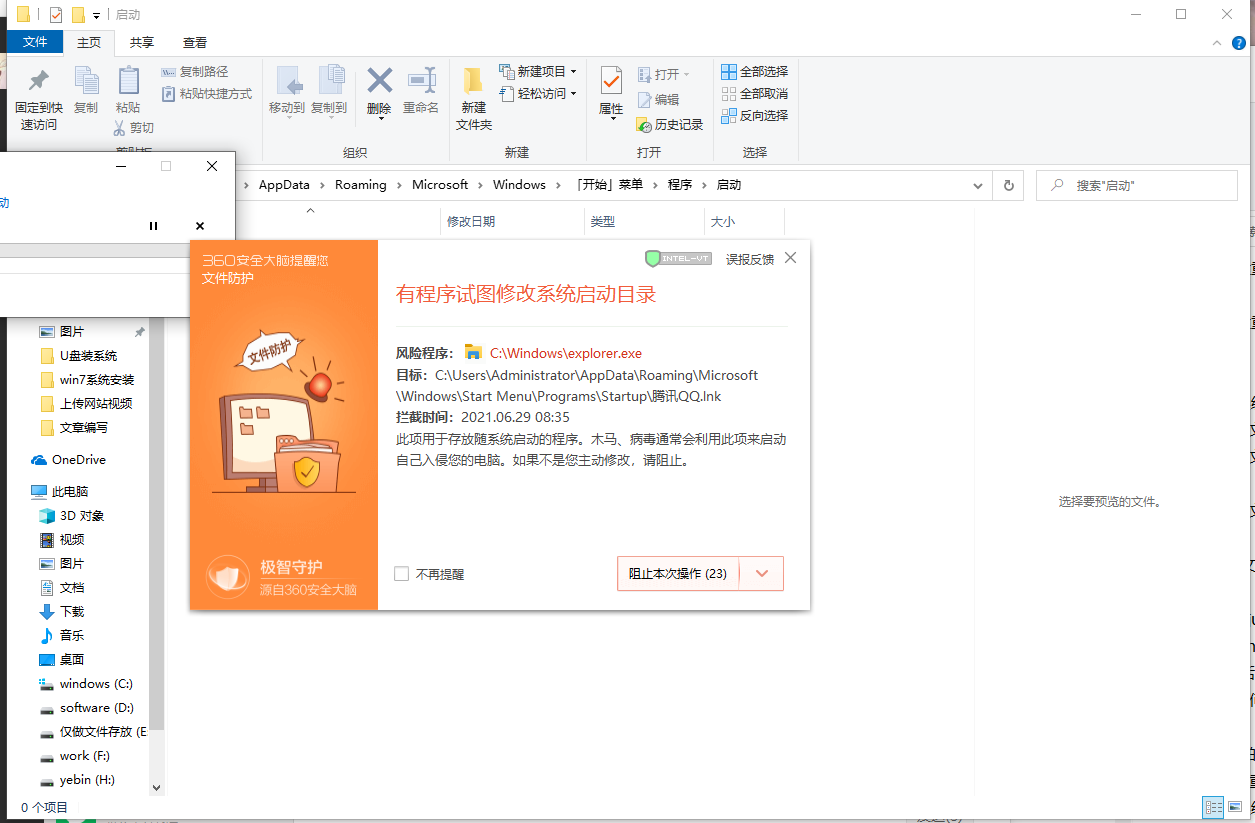Open History record in ribbon
The image size is (1255, 823).
(x=670, y=125)
